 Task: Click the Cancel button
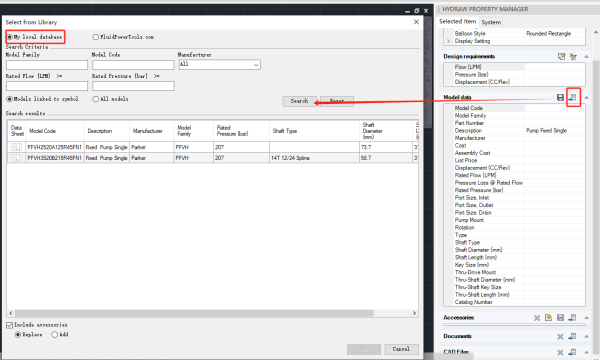click(x=401, y=349)
